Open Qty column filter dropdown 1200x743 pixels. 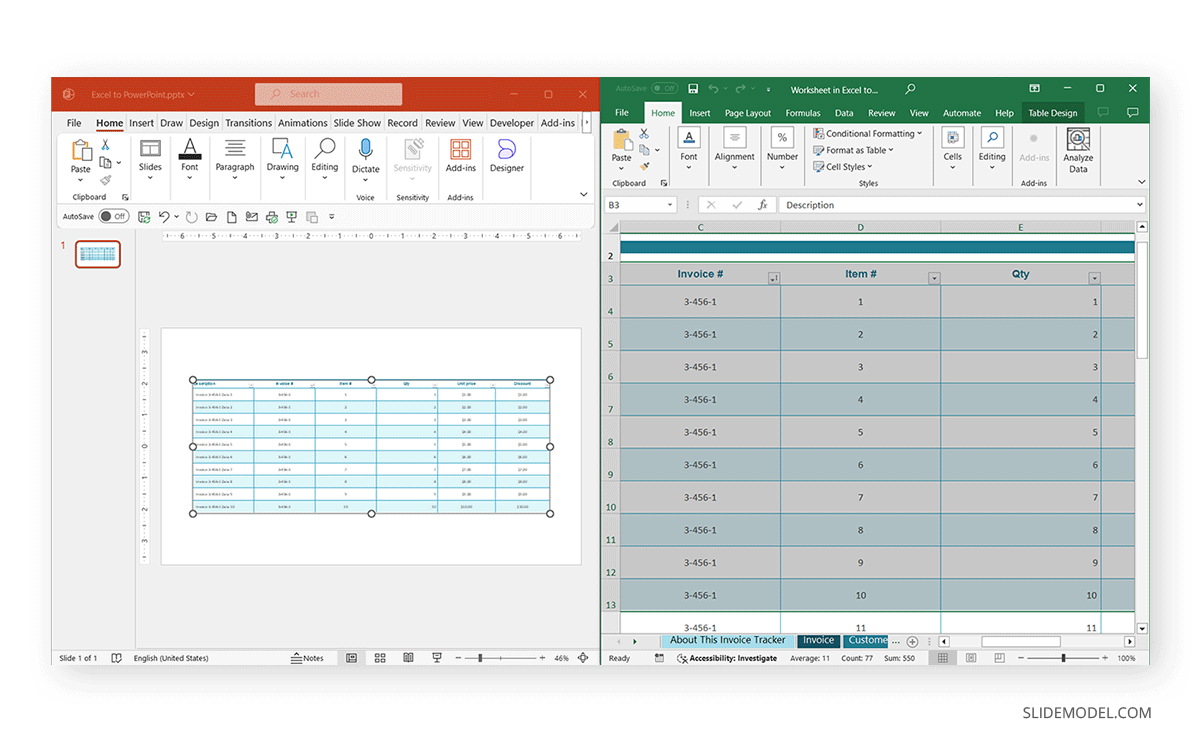1094,279
